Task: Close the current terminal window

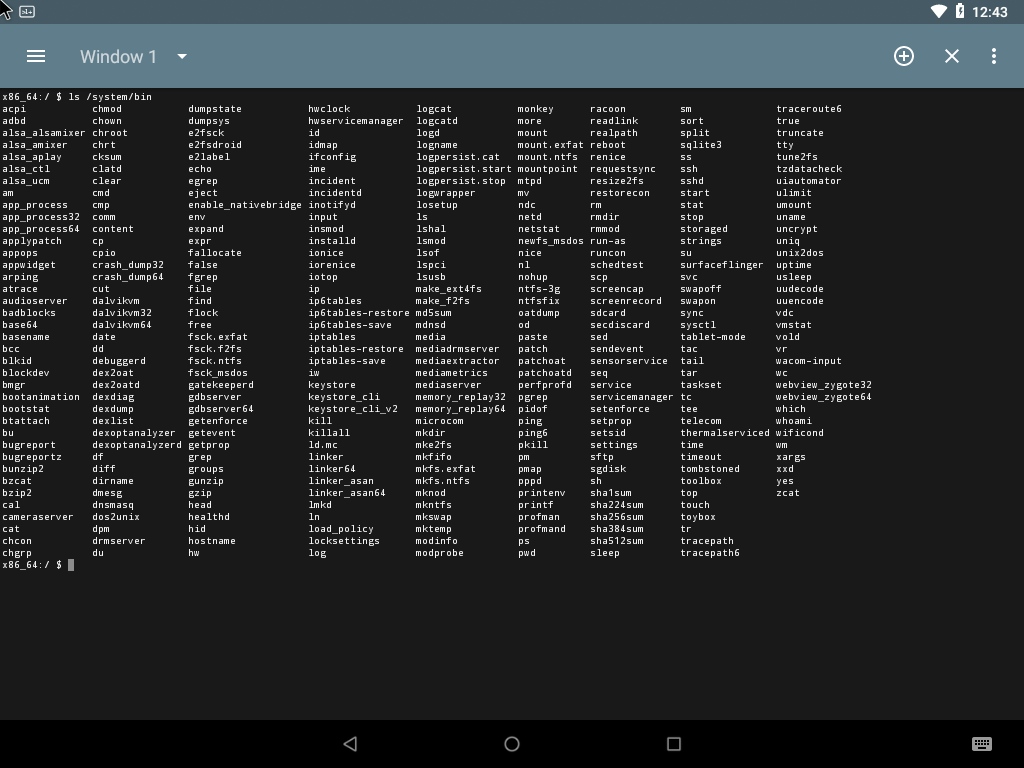Action: 952,56
